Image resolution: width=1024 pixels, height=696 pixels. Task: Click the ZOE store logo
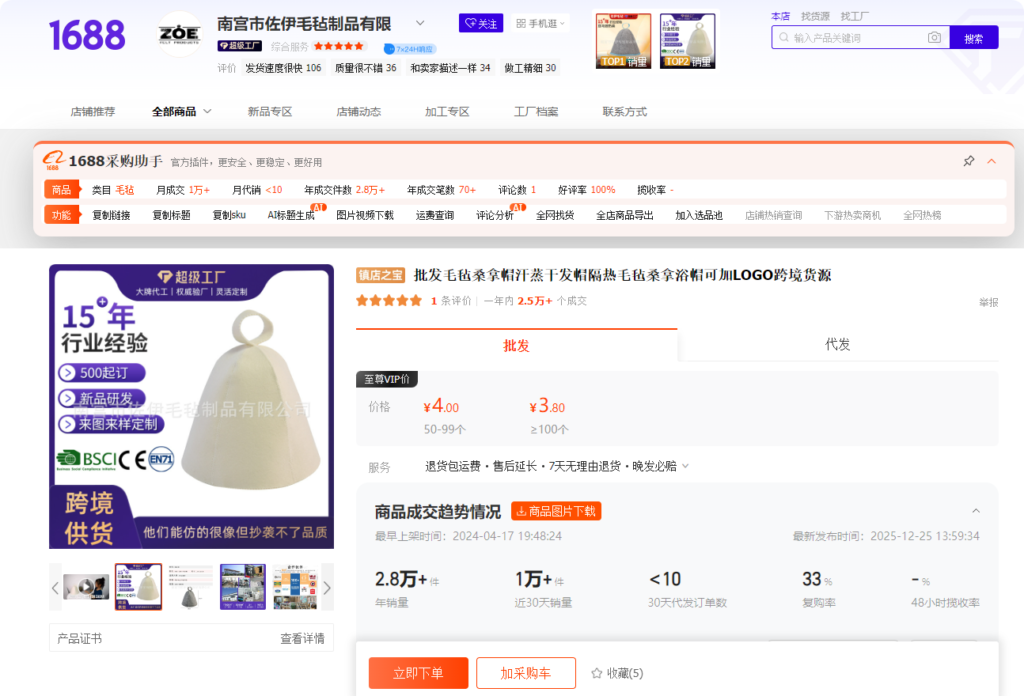point(179,34)
